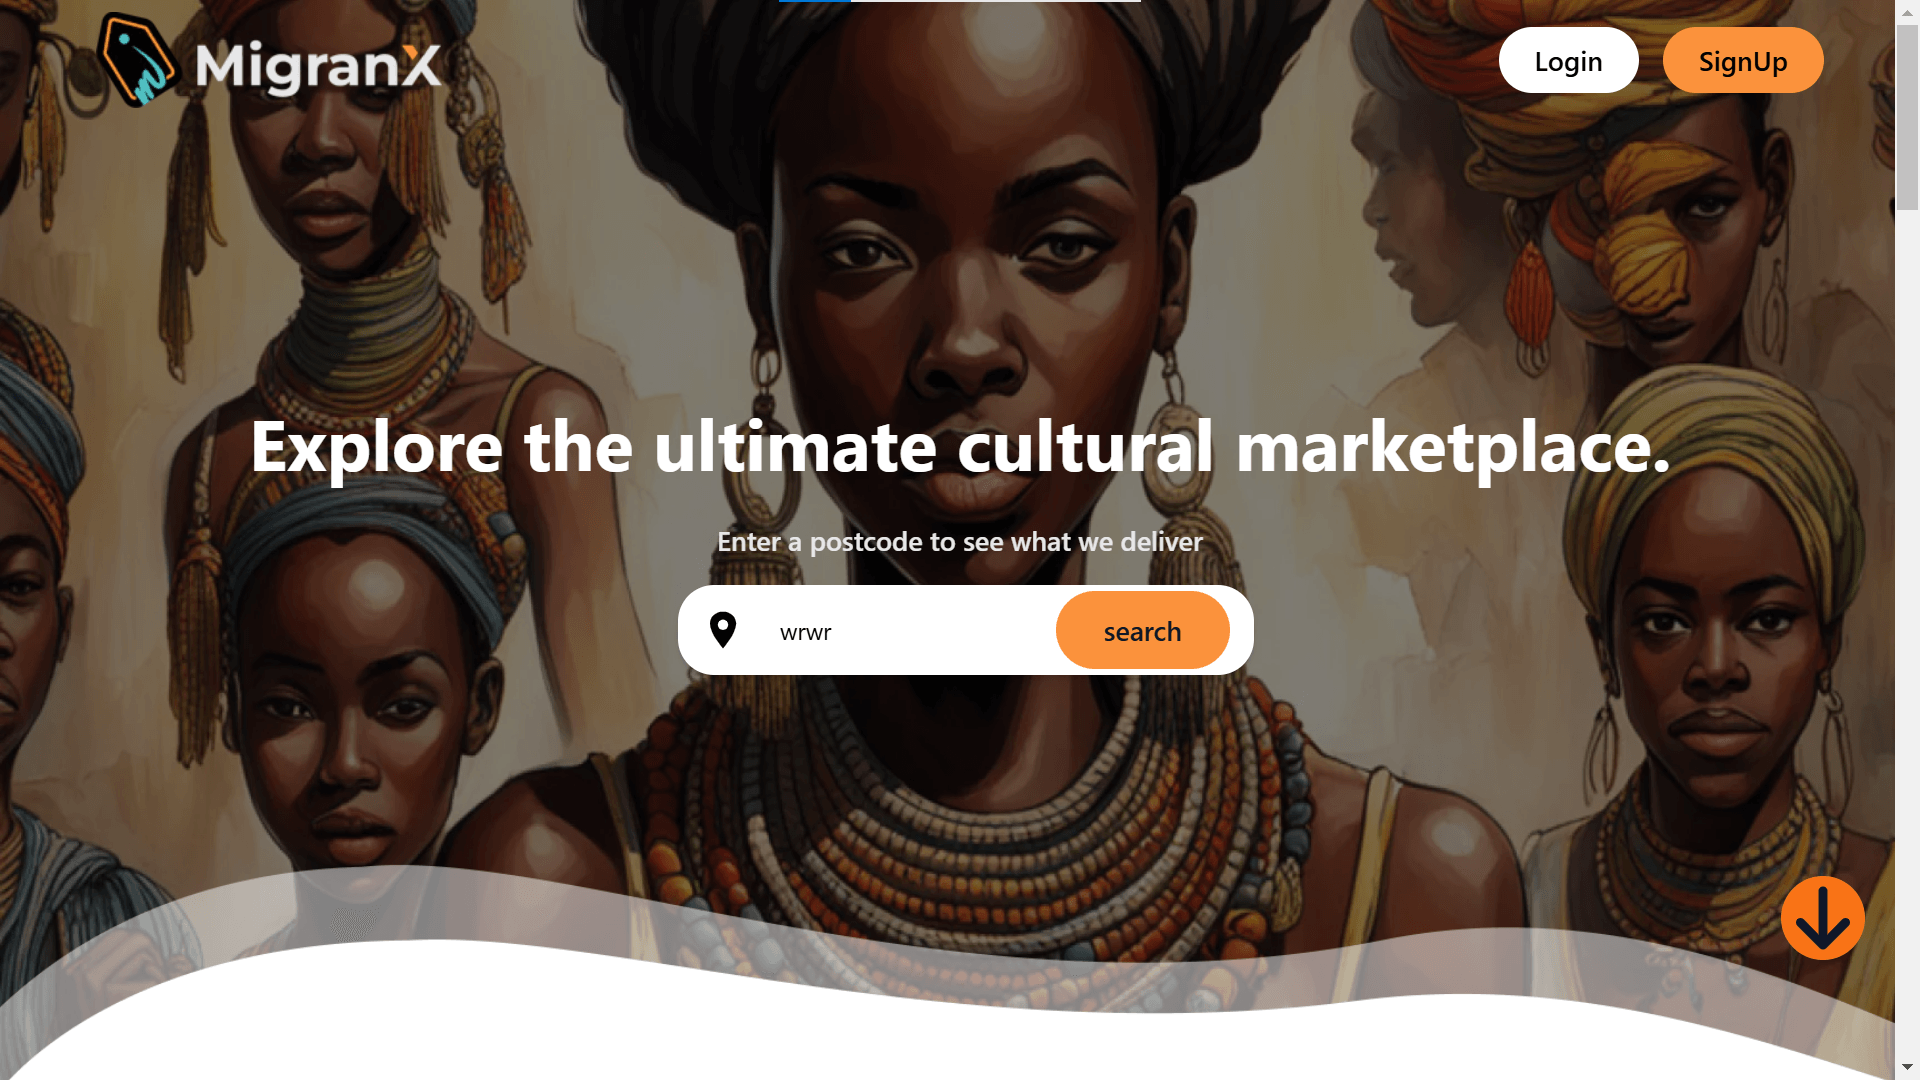
Task: Click the orange SignUp button
Action: point(1743,60)
